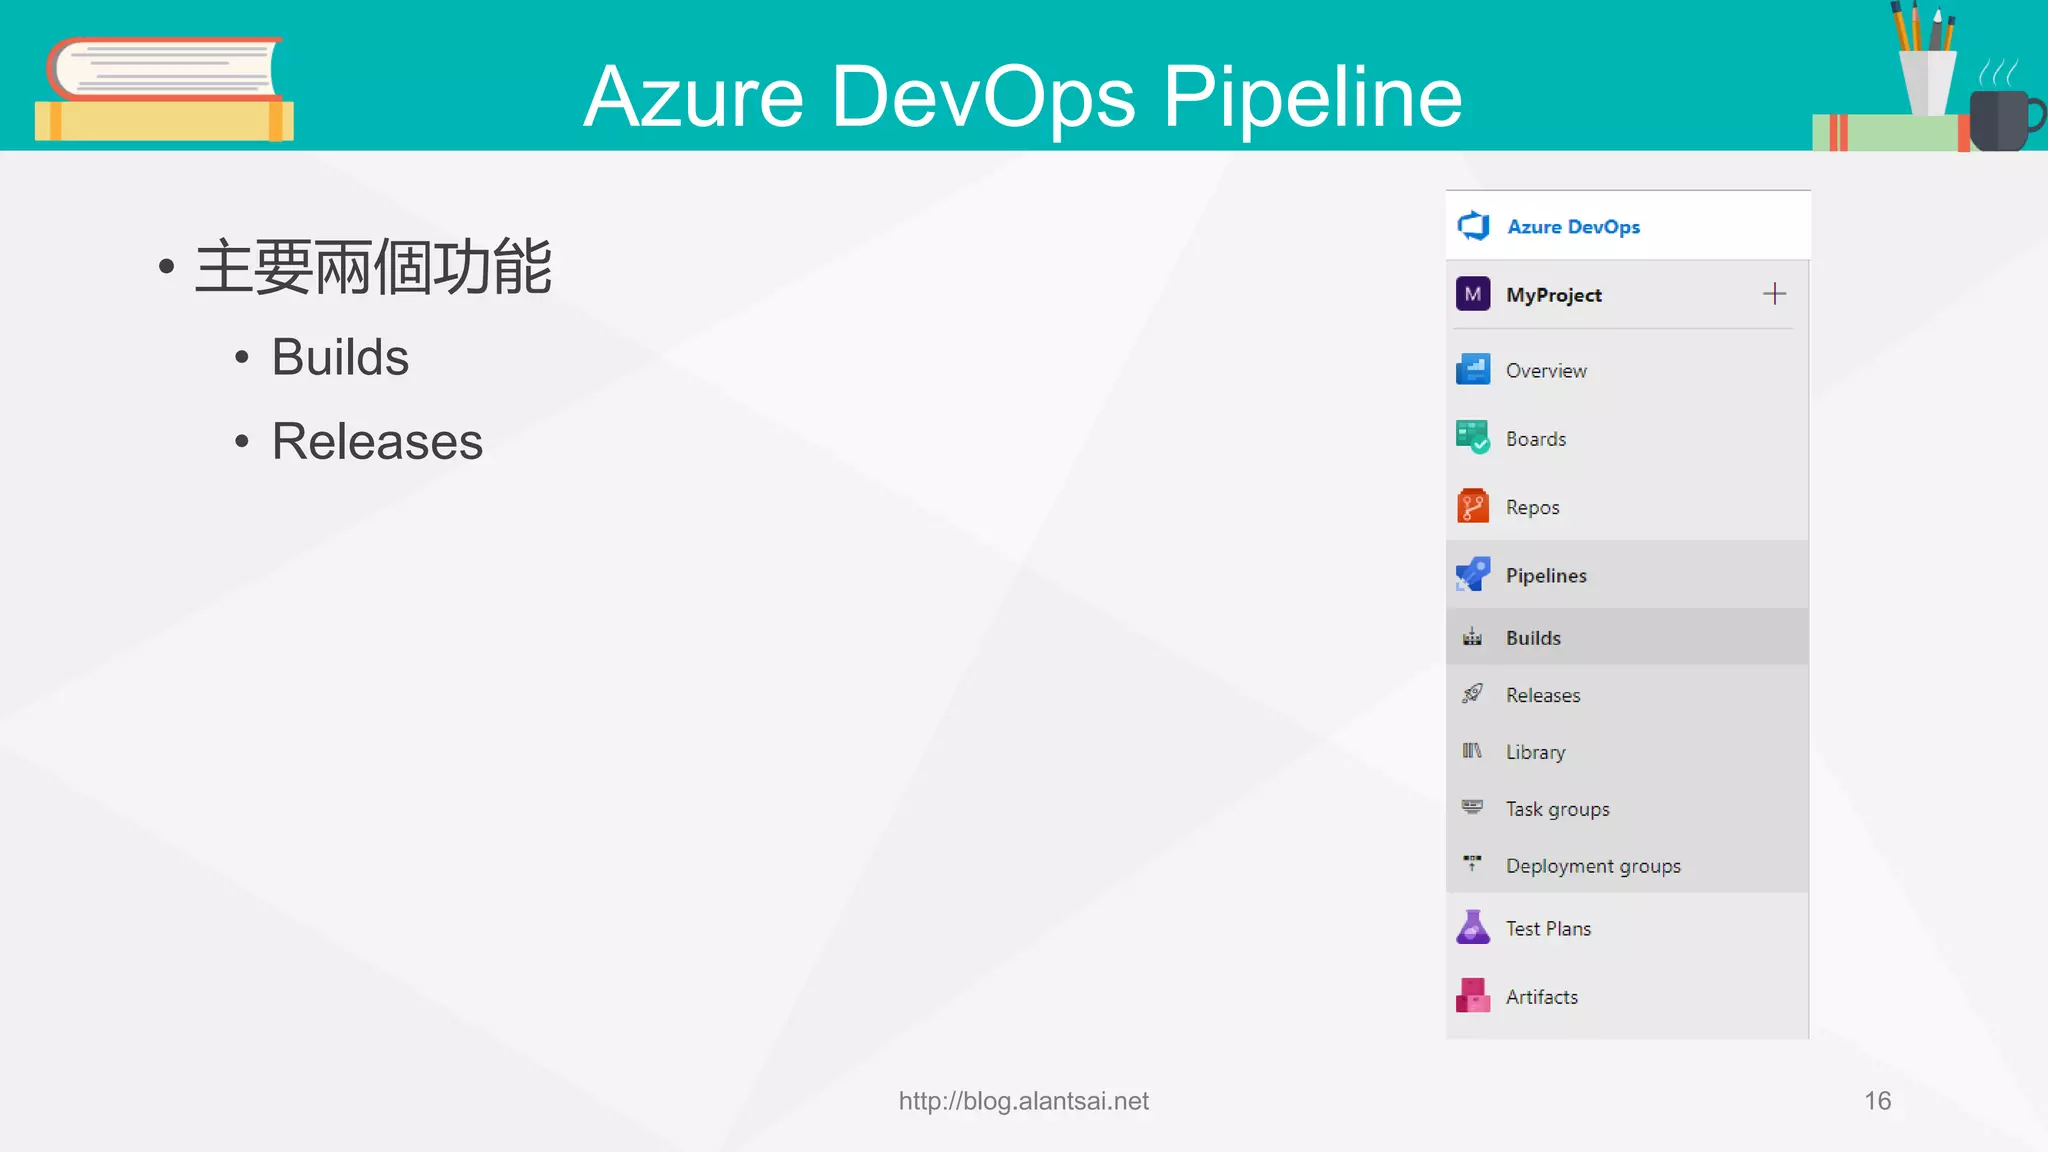Screen dimensions: 2048x1152
Task: Click the Library books icon
Action: point(1472,751)
